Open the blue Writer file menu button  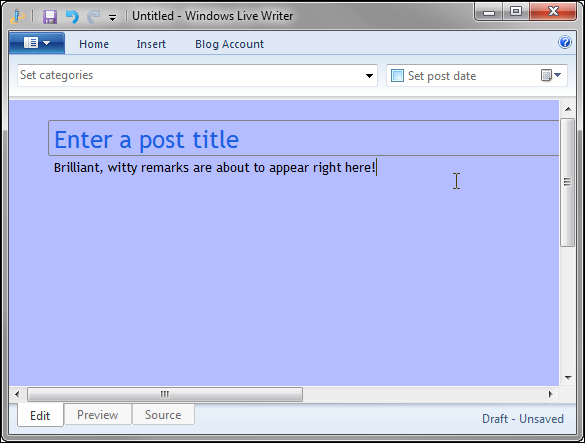pos(37,43)
